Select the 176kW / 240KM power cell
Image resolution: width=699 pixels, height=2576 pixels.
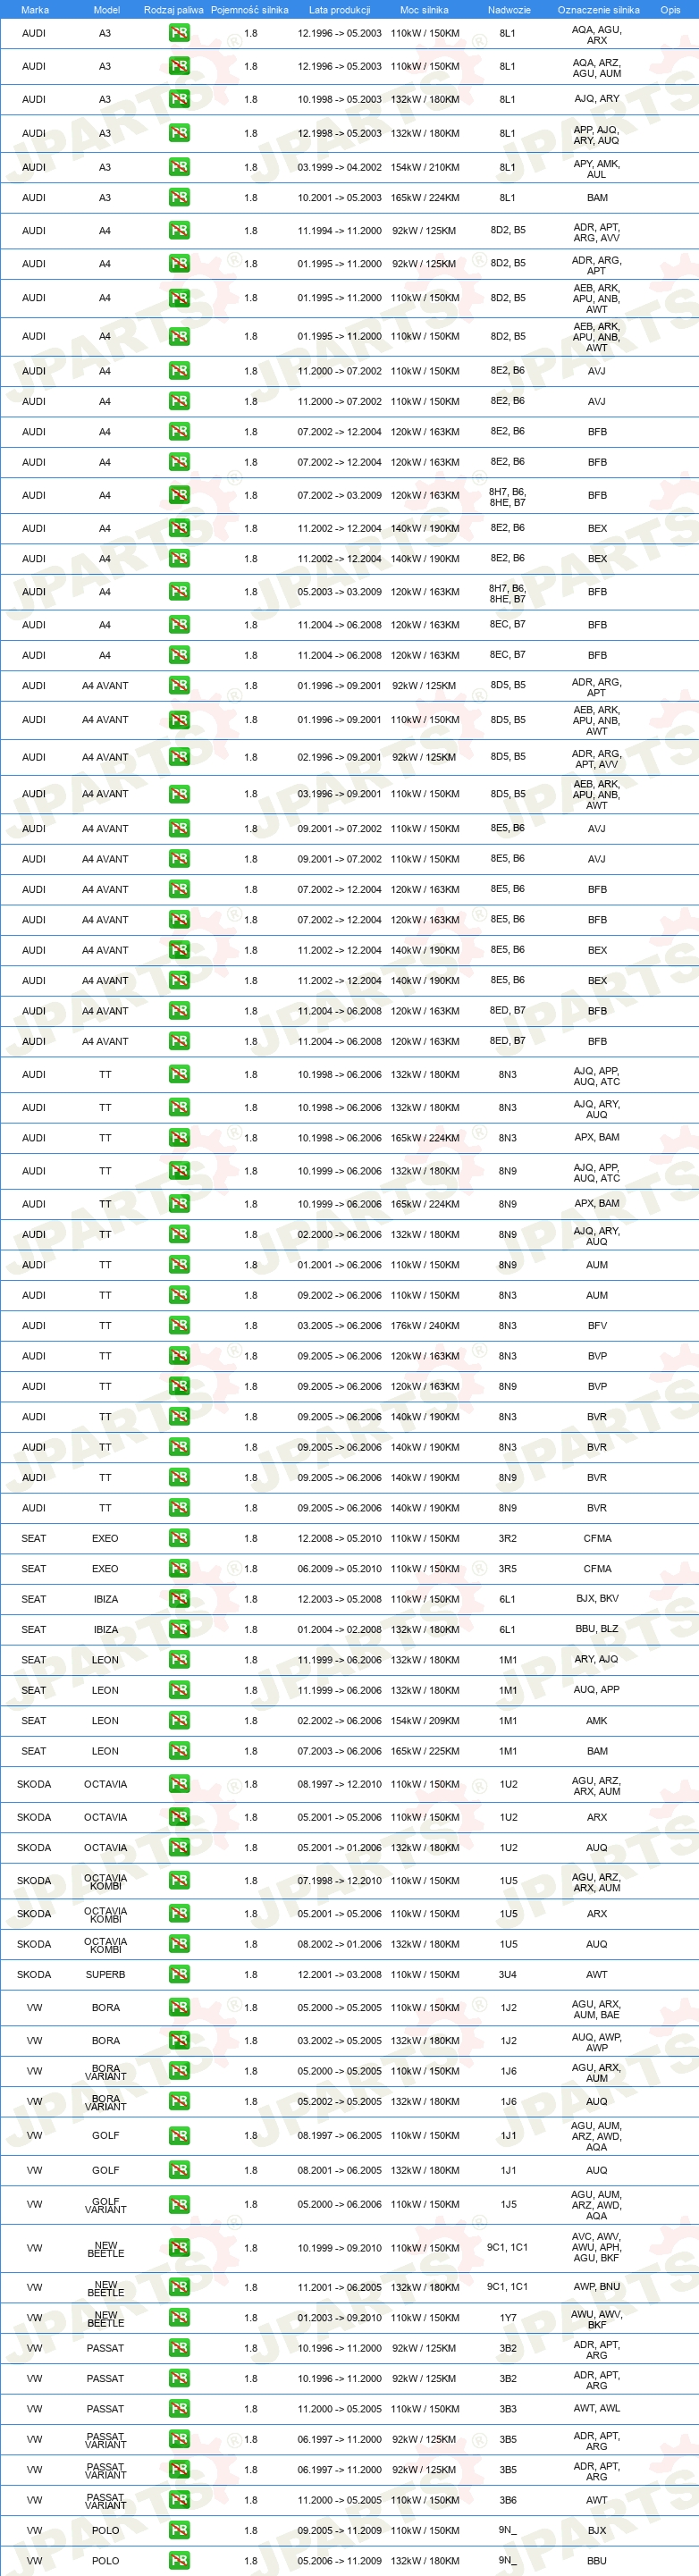pyautogui.click(x=425, y=1325)
